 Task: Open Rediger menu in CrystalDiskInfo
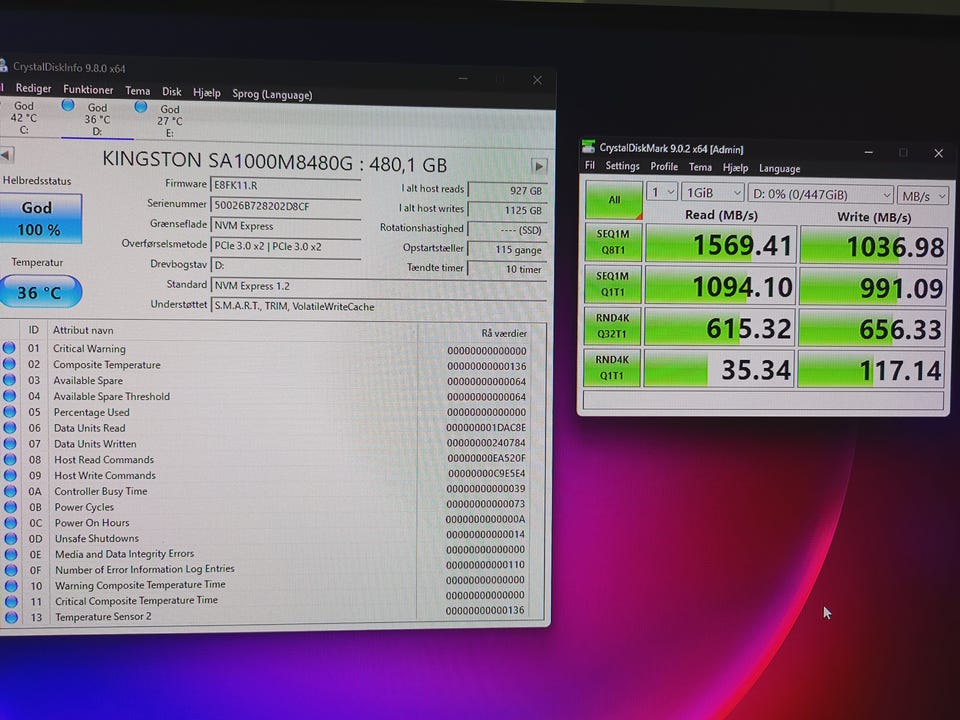(33, 88)
